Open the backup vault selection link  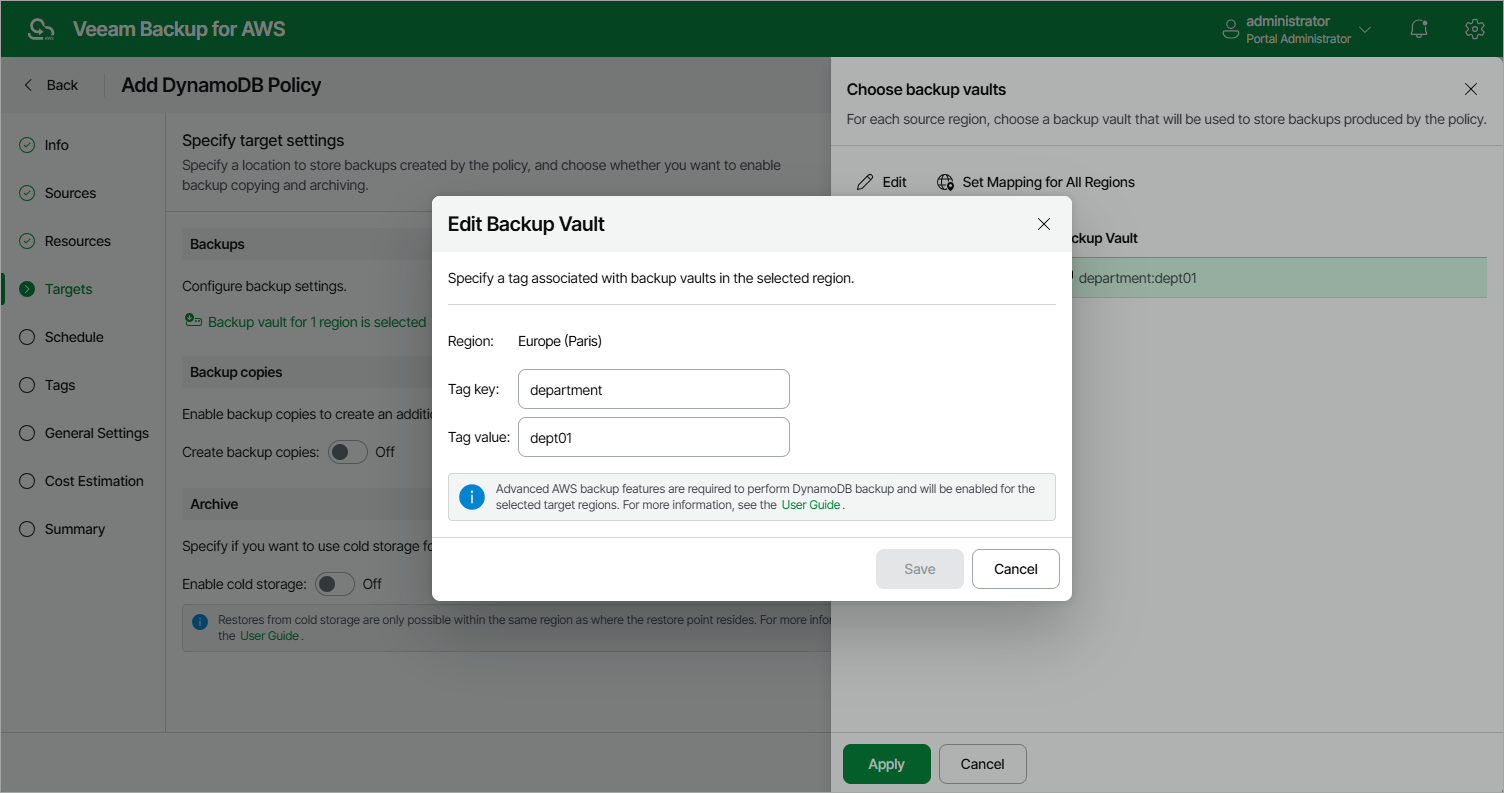click(x=317, y=322)
